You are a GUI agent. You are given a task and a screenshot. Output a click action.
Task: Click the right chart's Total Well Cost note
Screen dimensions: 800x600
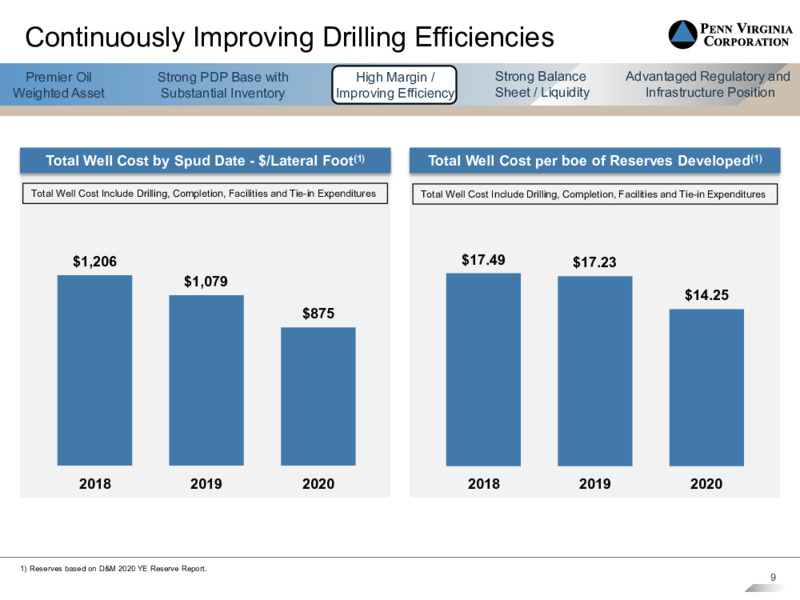(595, 194)
